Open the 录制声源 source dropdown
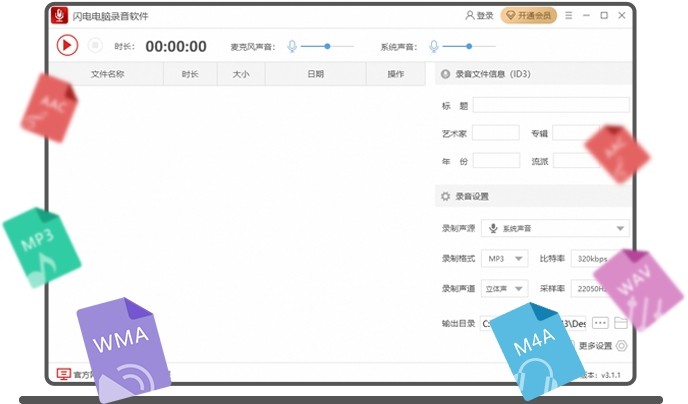 pos(555,228)
